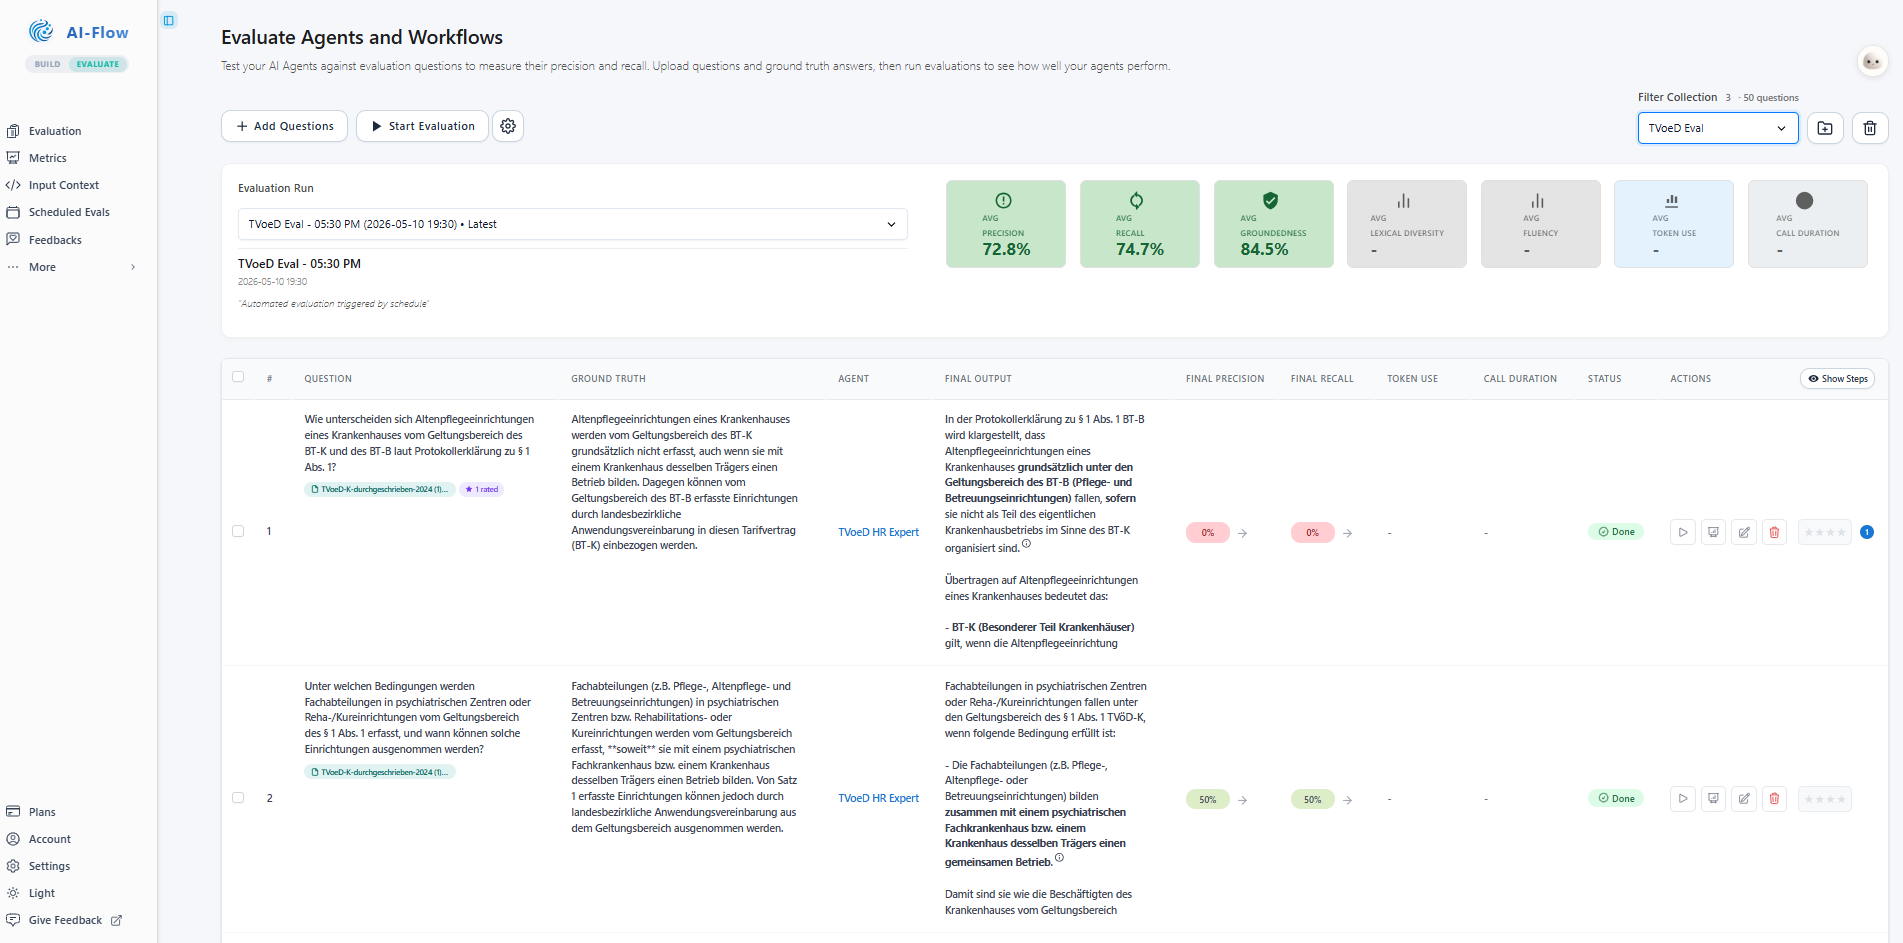Screen dimensions: 1903x943
Task: Click the Add Questions button
Action: (284, 126)
